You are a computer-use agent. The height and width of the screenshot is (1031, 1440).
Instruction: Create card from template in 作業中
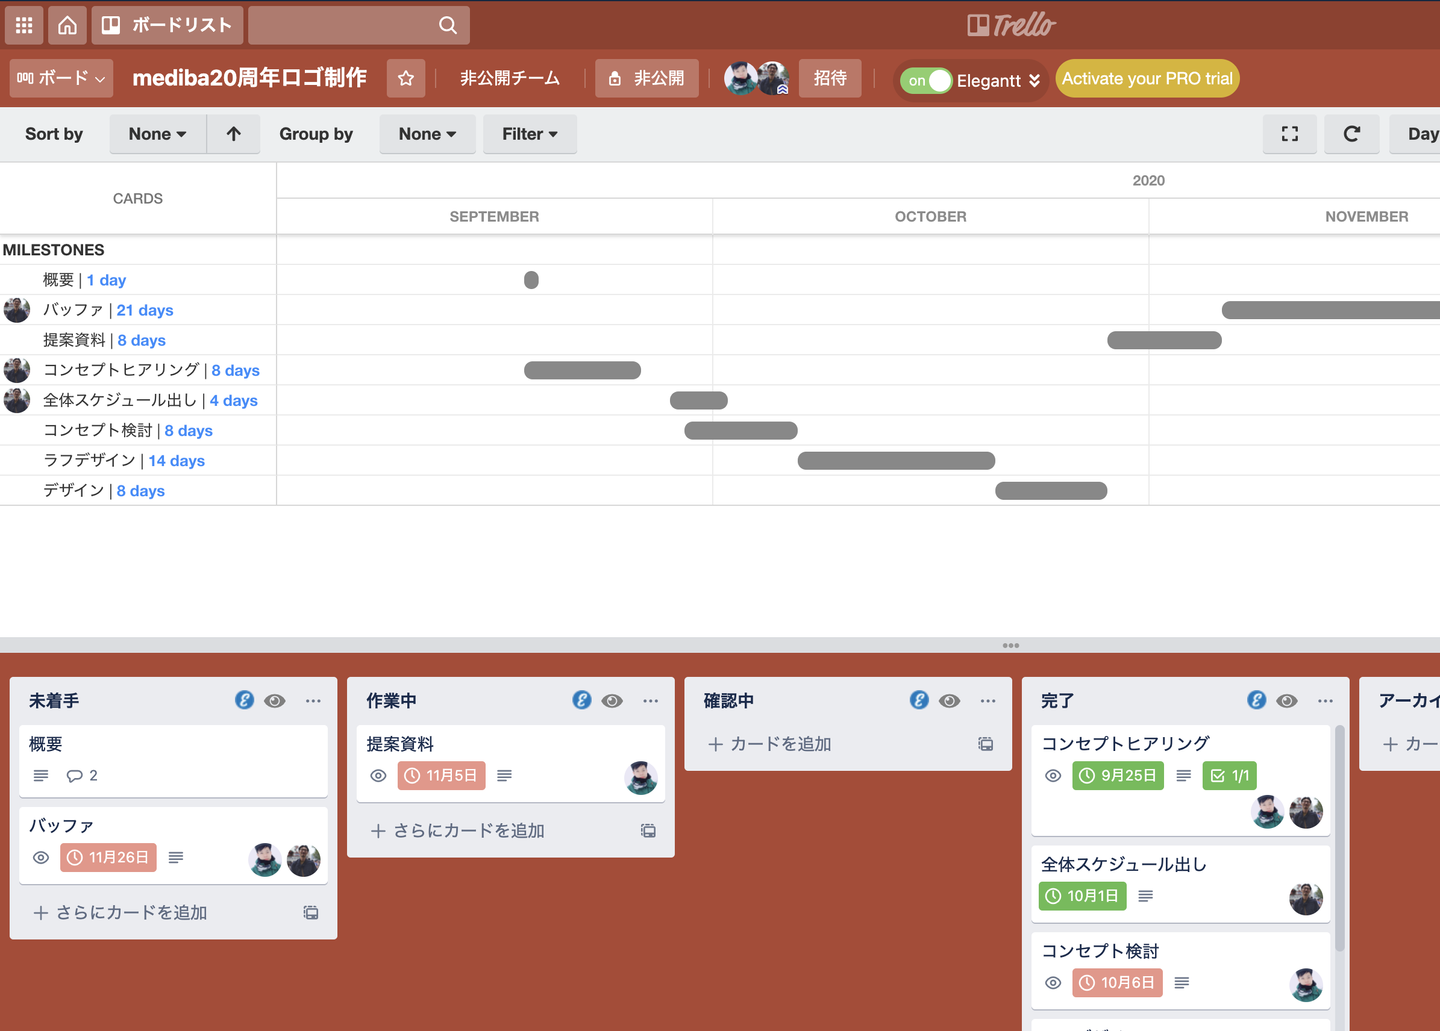point(648,831)
